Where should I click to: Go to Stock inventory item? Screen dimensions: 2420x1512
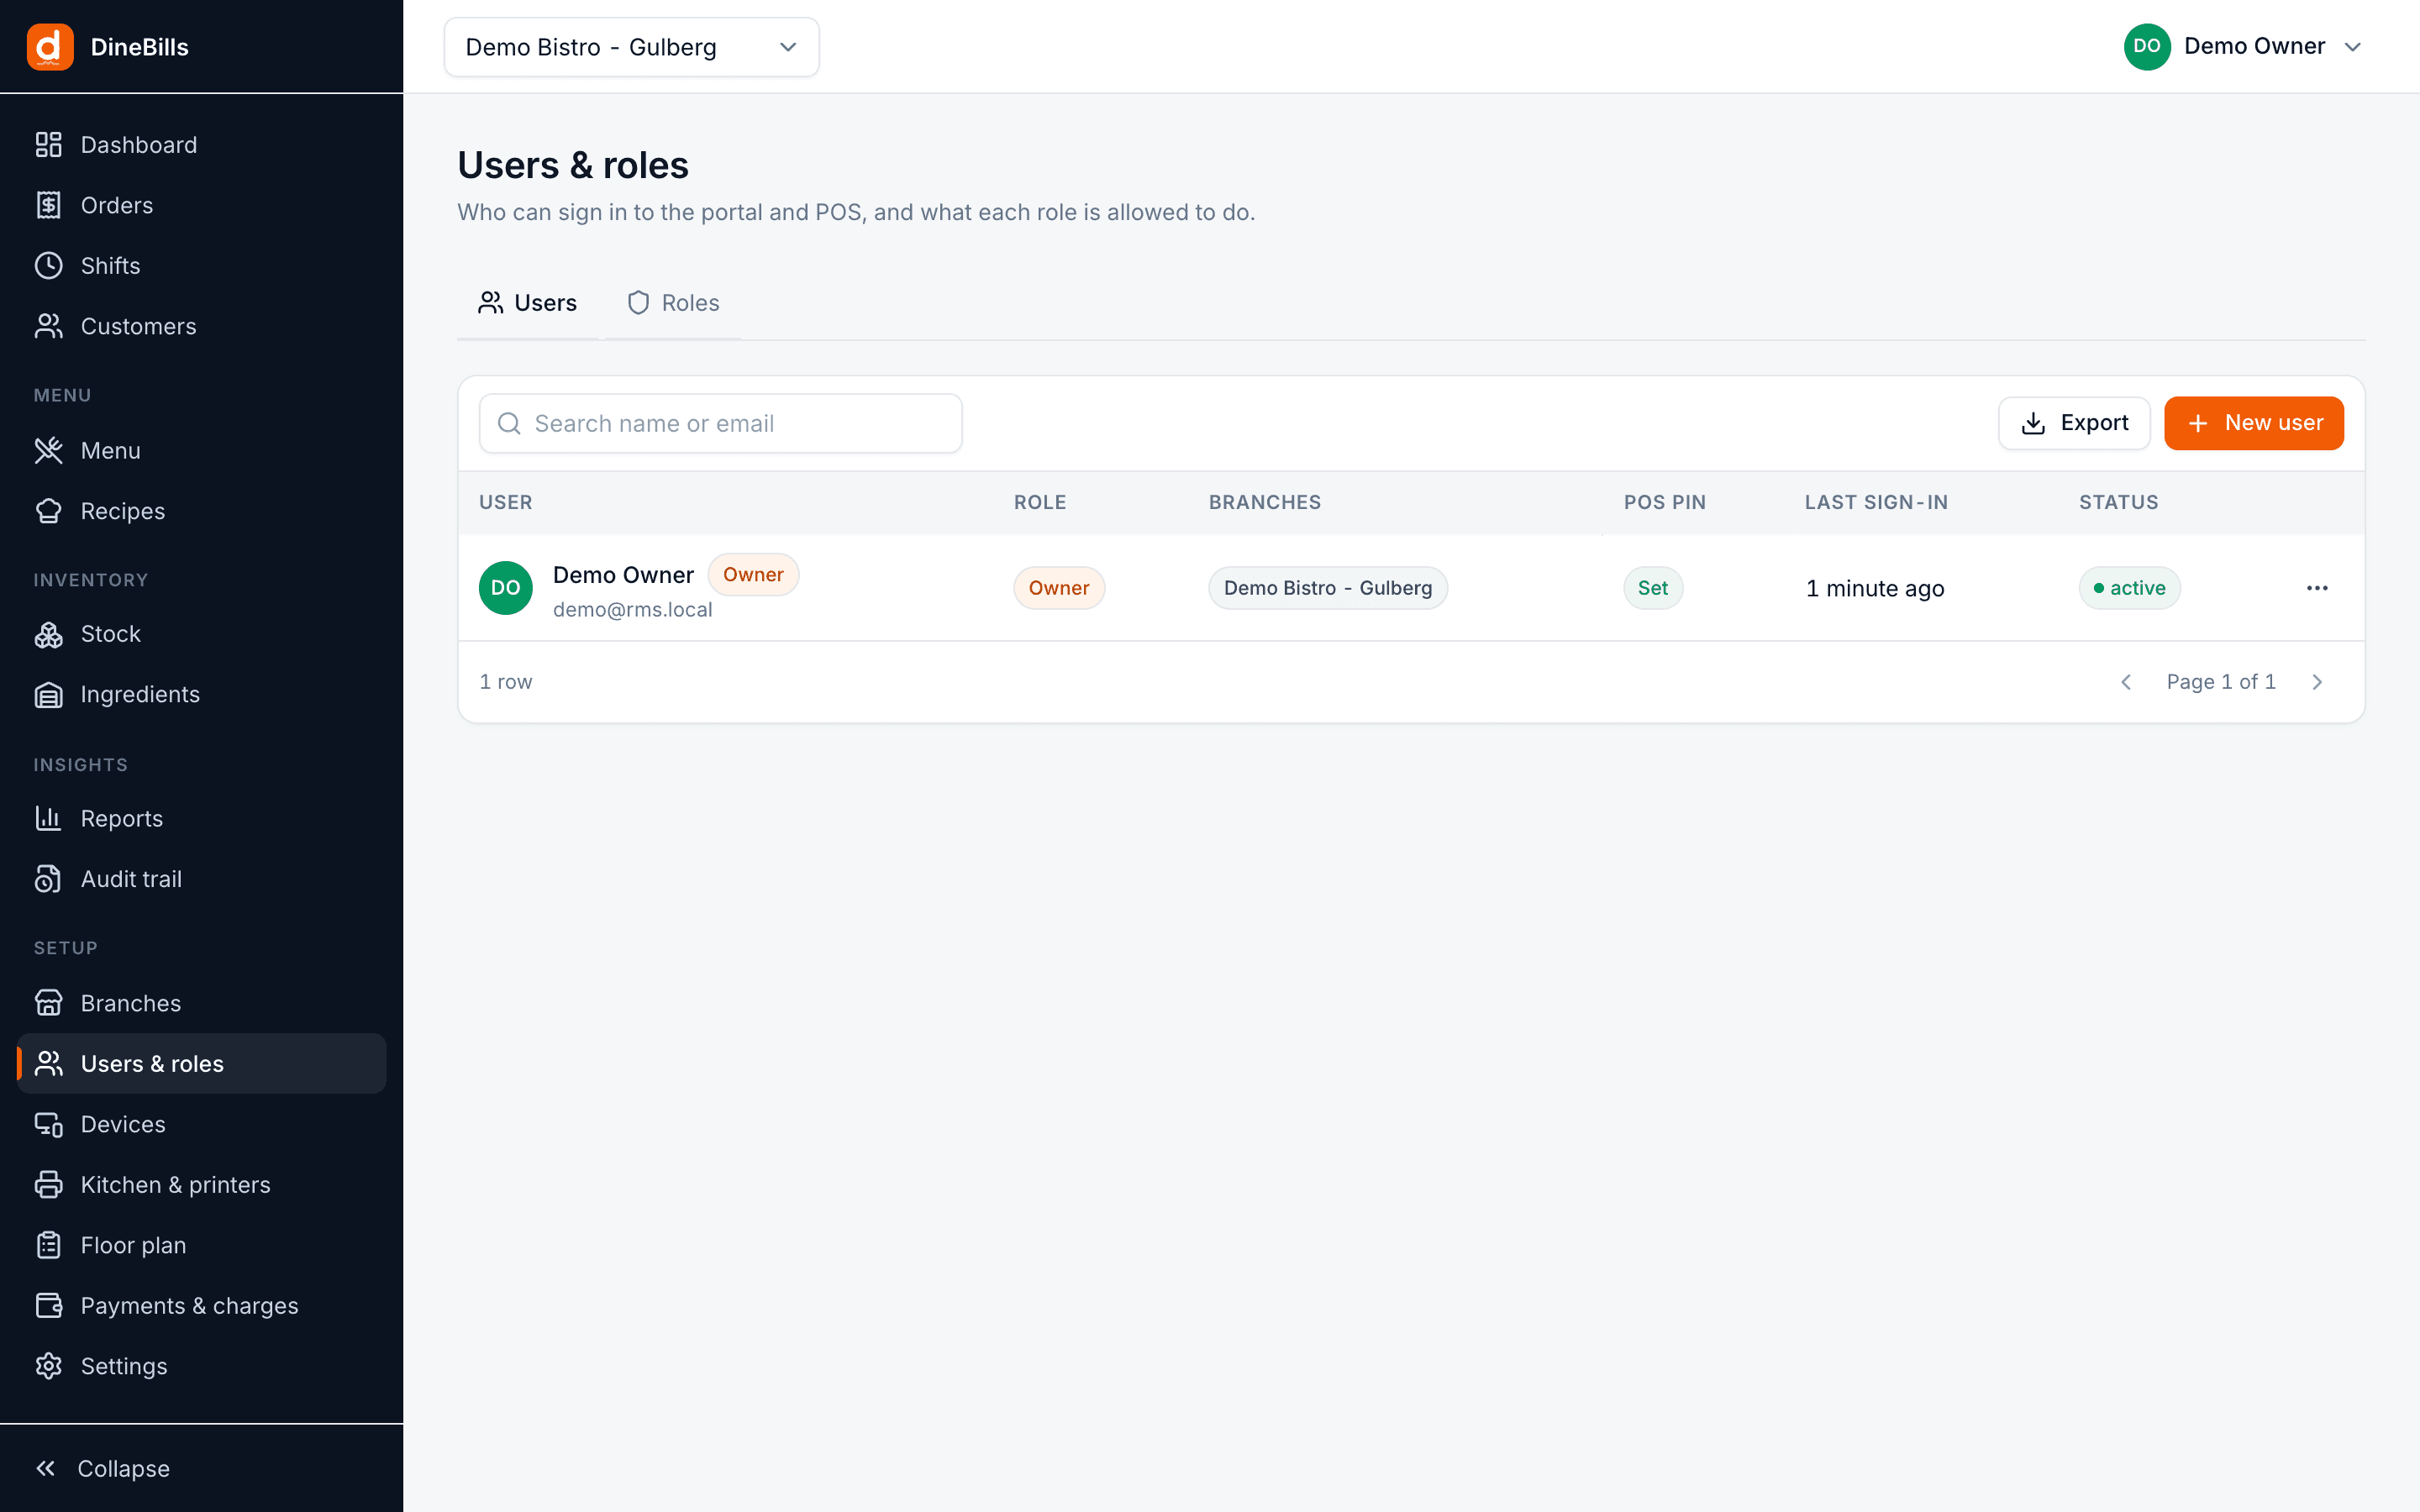201,634
